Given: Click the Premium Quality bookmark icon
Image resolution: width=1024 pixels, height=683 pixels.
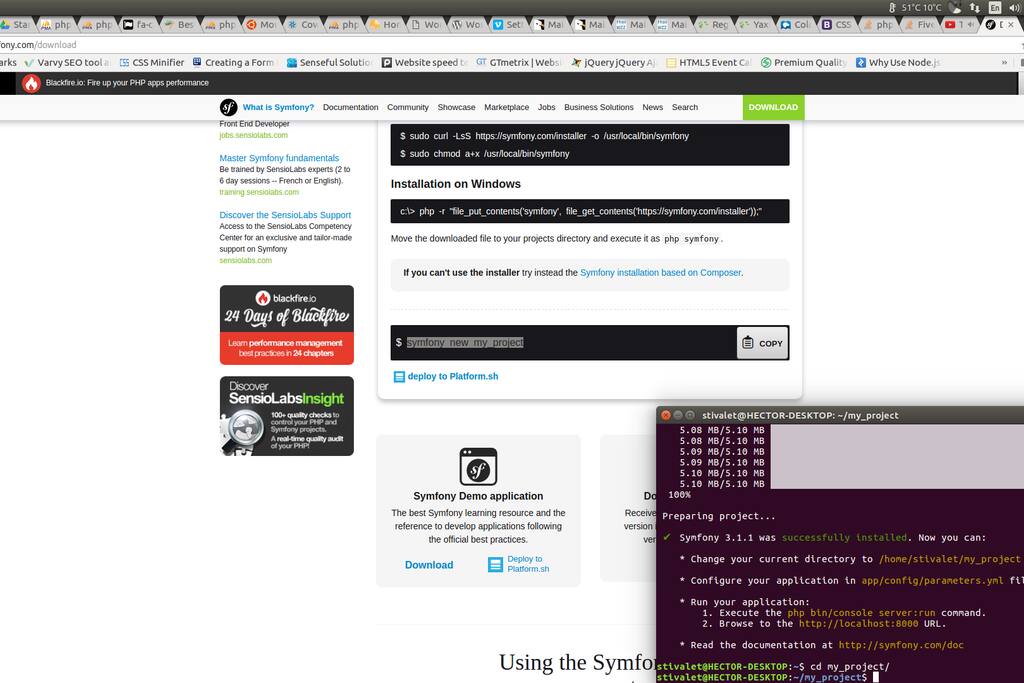Looking at the screenshot, I should point(766,63).
